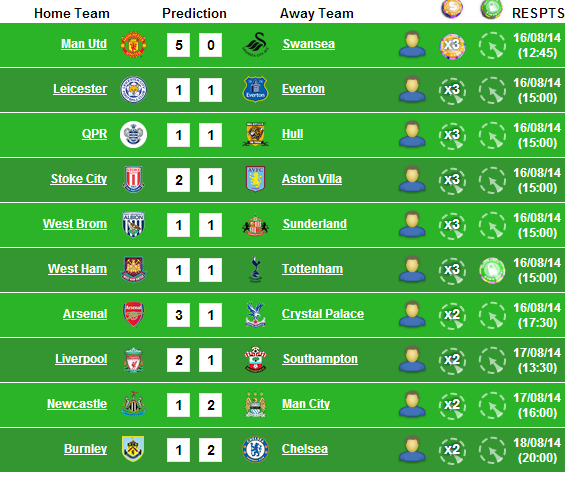Open the Crystal Palace team link
579x496 pixels.
click(323, 314)
